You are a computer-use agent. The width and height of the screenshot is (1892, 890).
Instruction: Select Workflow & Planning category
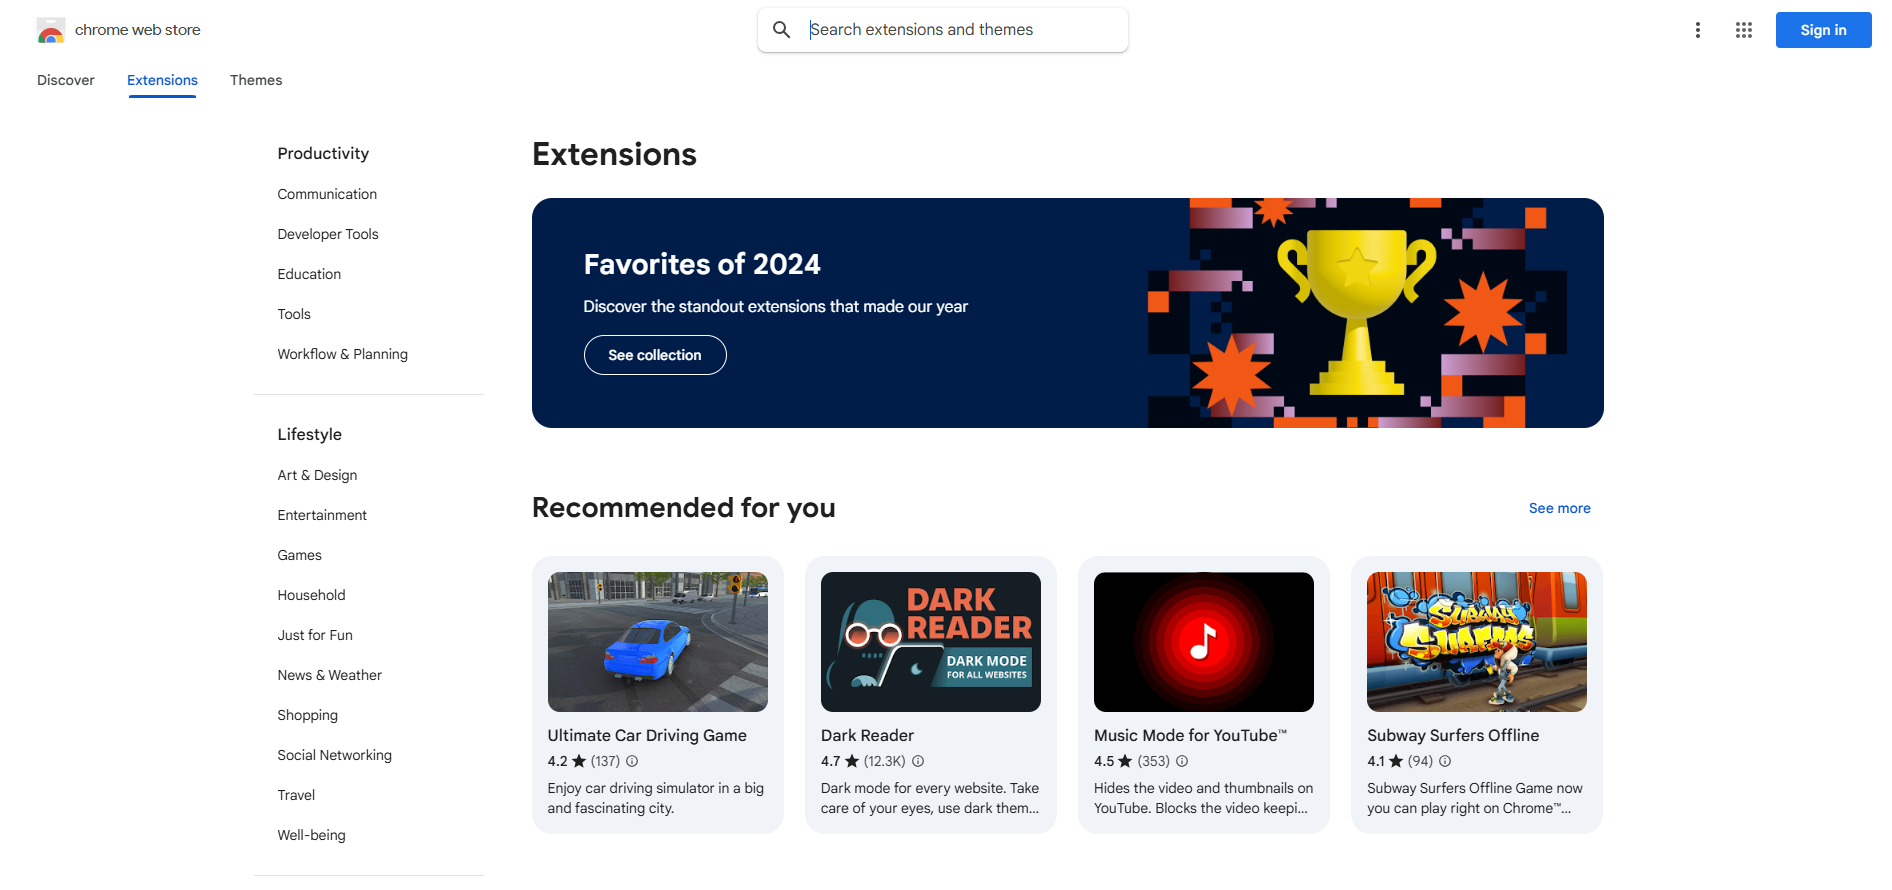pyautogui.click(x=343, y=354)
